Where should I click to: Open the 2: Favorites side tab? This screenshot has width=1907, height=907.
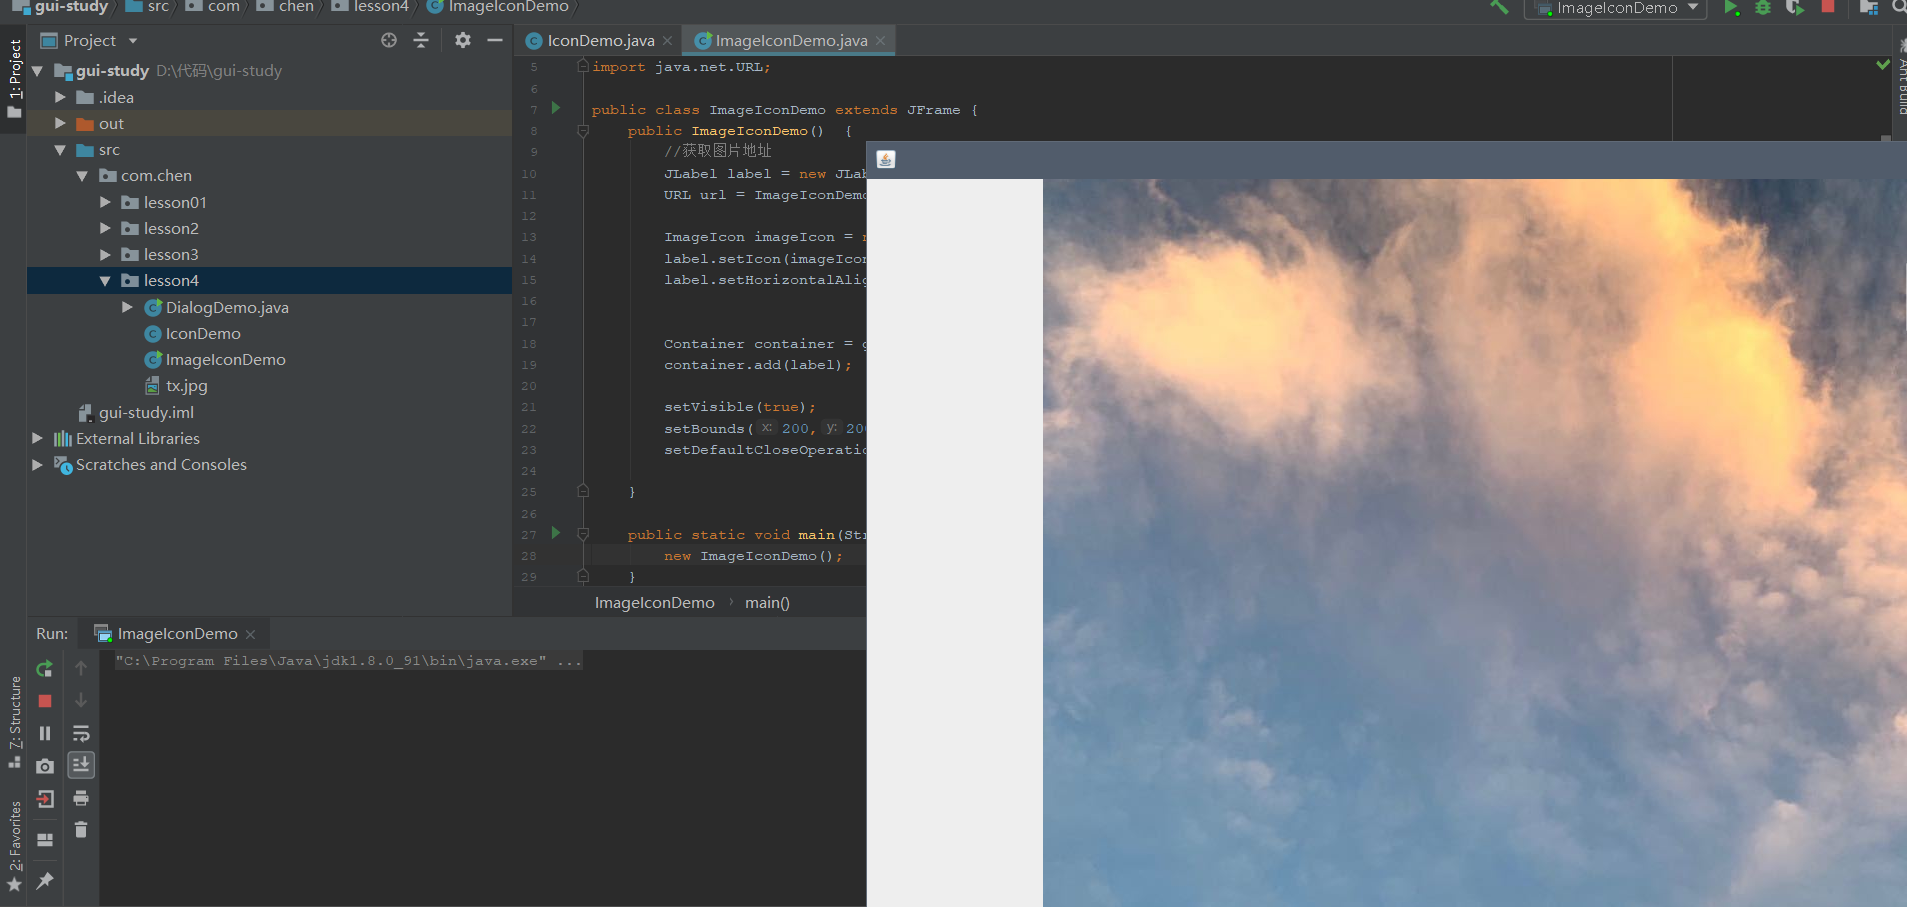point(15,846)
